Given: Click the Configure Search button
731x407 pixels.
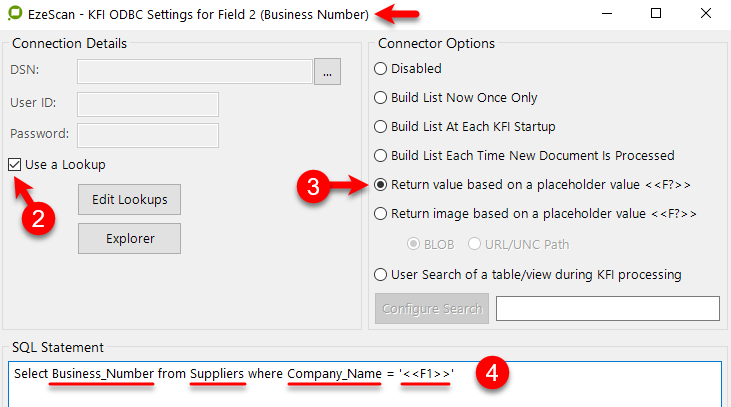Looking at the screenshot, I should pyautogui.click(x=432, y=308).
